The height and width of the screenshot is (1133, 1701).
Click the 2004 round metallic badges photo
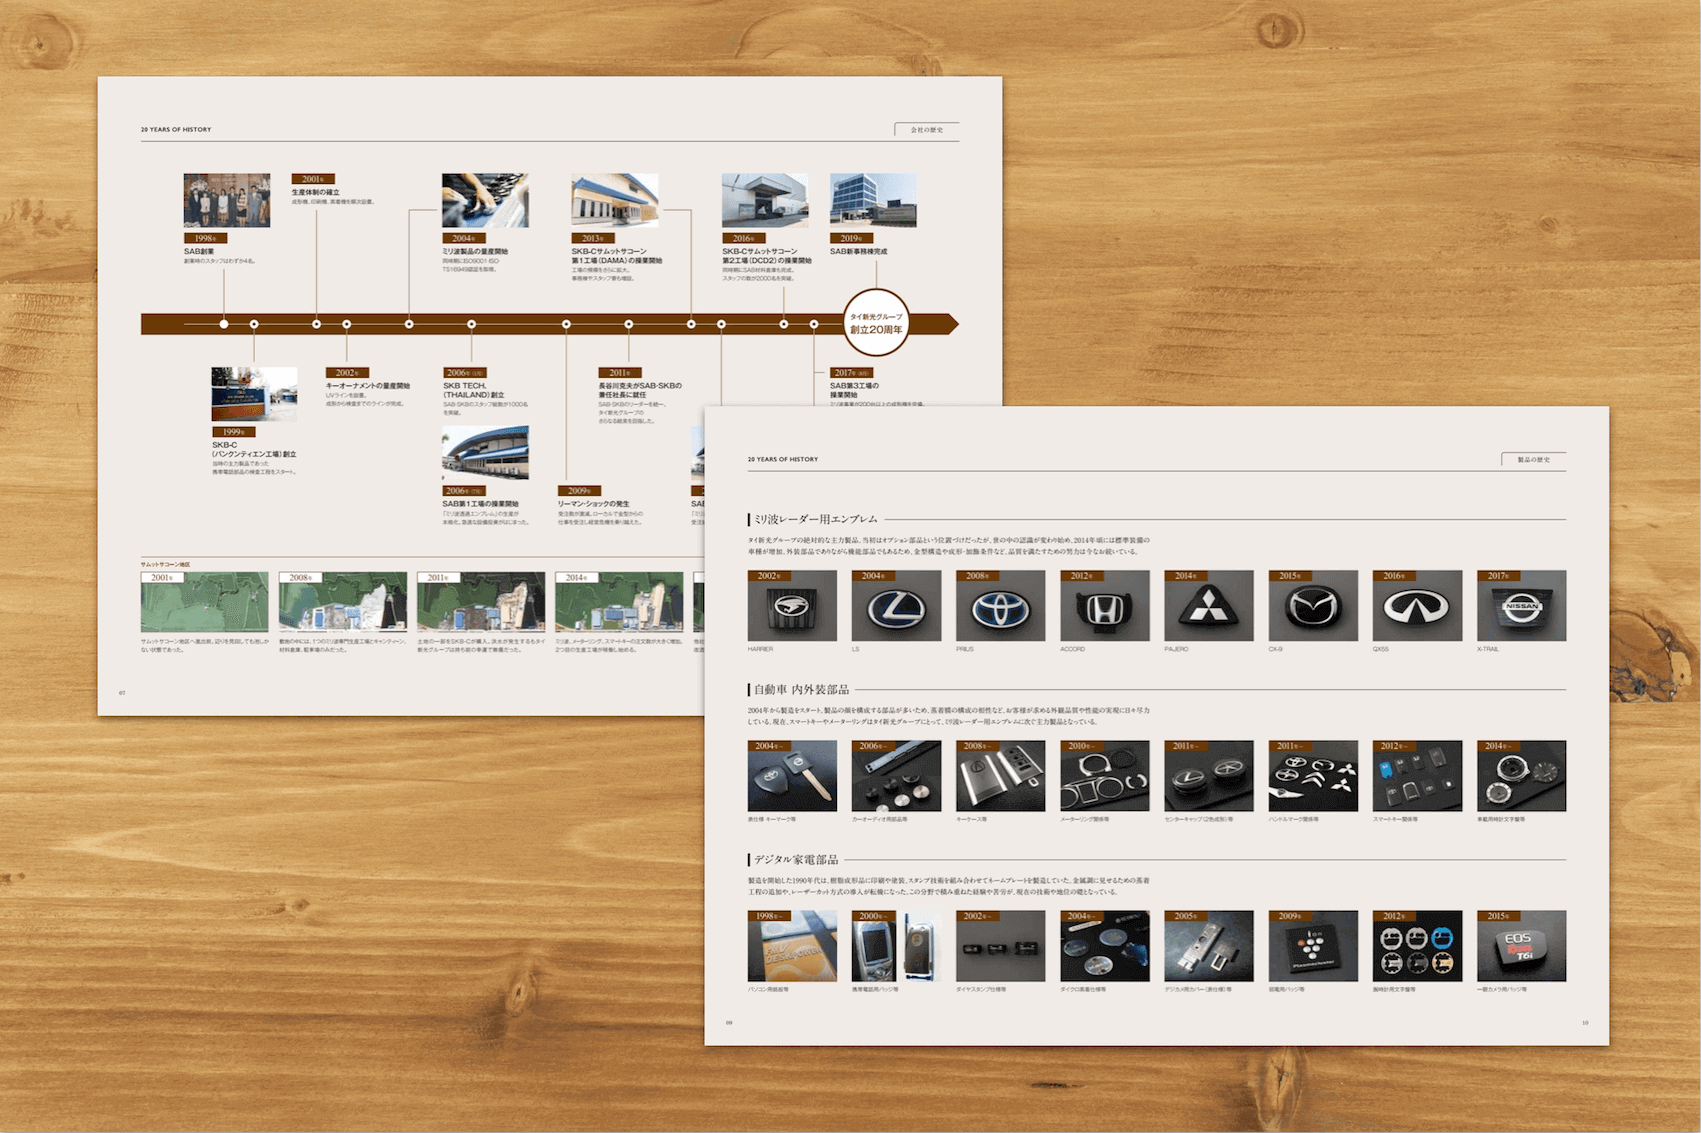[1104, 946]
